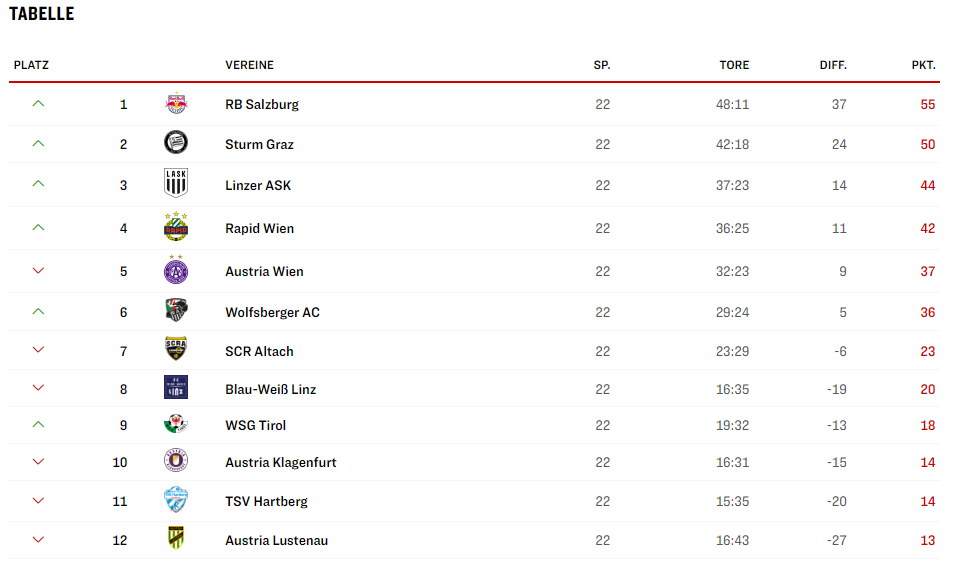Click the Austria Lustenau green-yellow crest

(176, 538)
